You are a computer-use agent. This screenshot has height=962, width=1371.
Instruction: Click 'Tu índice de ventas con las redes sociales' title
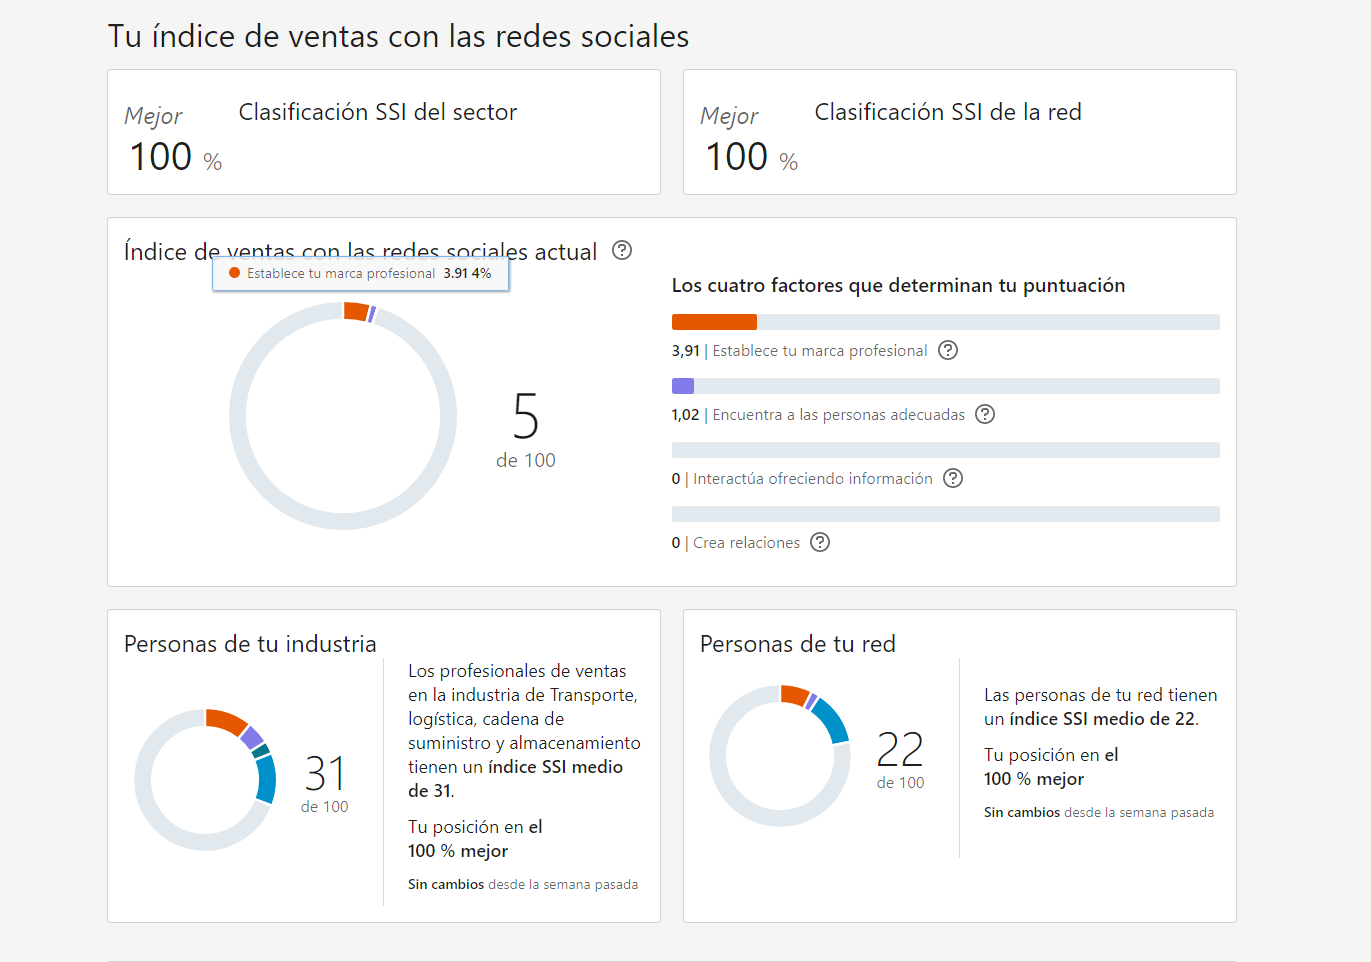coord(398,37)
